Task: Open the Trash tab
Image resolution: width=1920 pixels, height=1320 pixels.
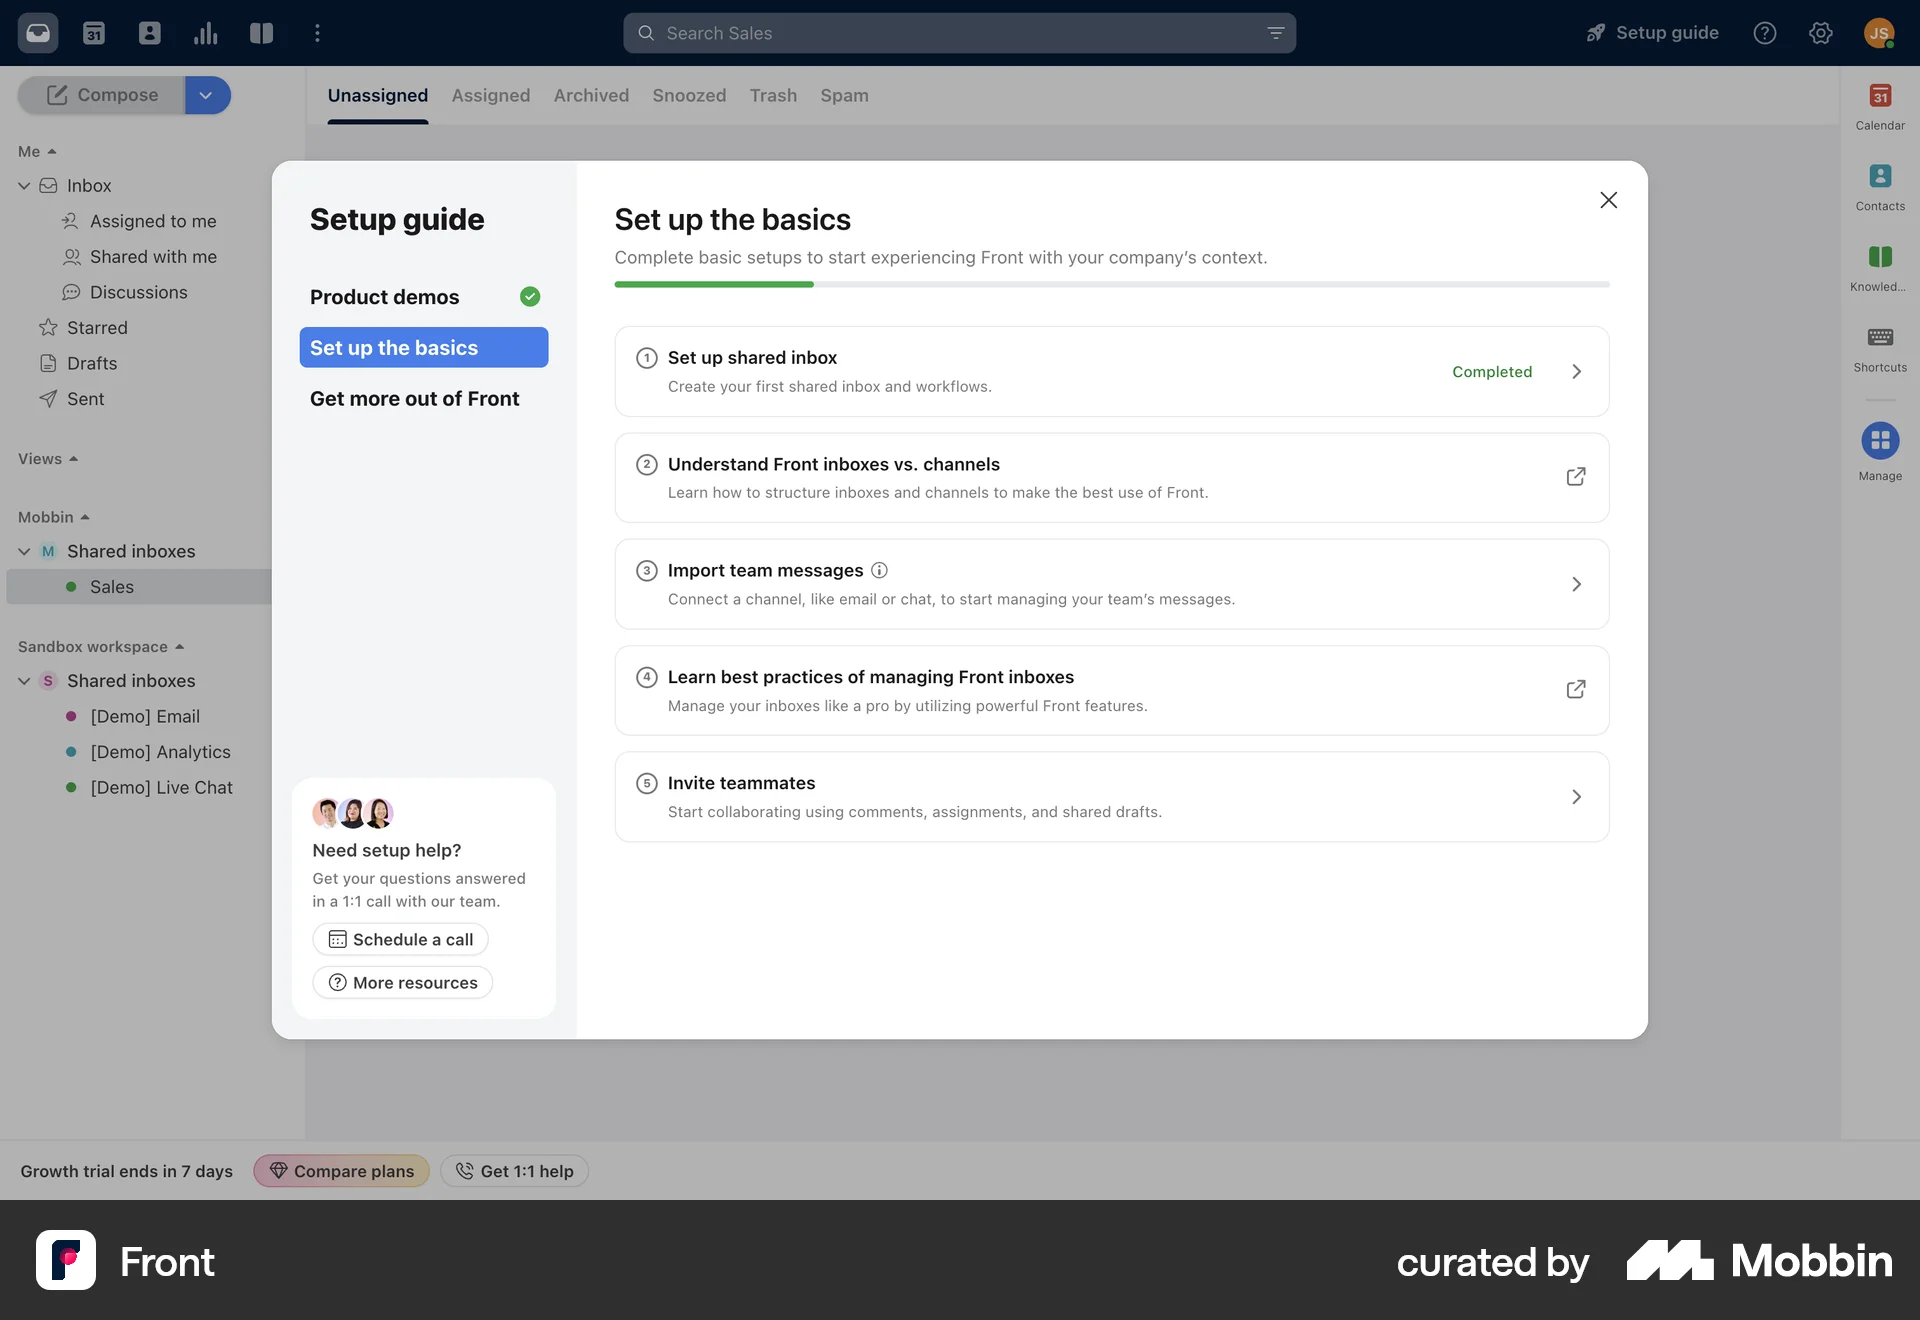Action: (x=772, y=95)
